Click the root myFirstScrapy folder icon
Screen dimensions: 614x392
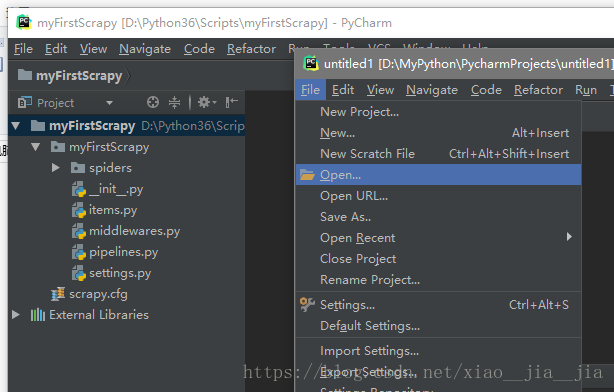pos(38,126)
